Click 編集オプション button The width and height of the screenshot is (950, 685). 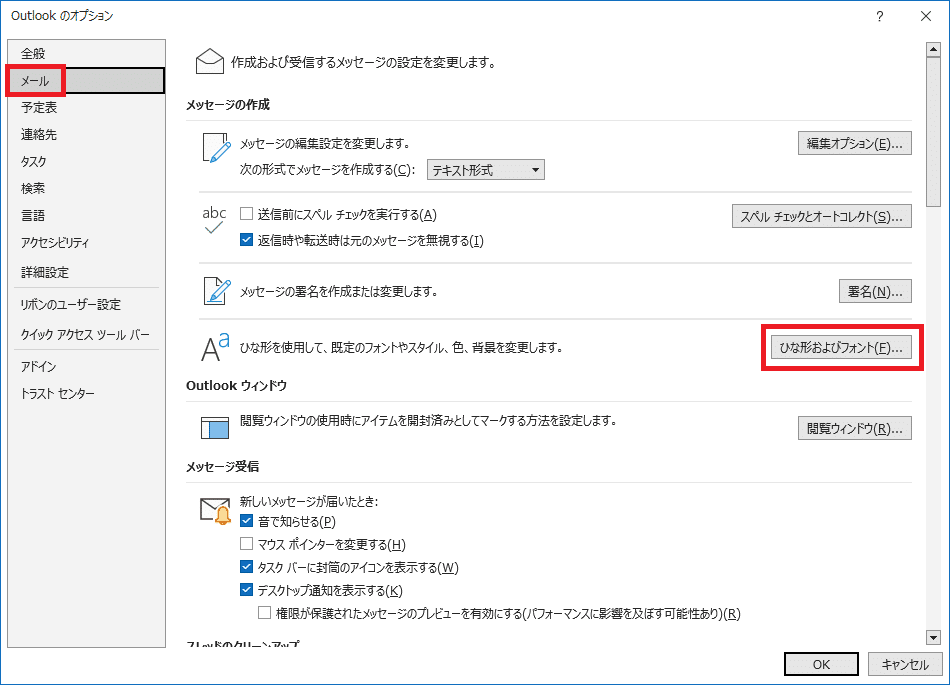coord(854,144)
